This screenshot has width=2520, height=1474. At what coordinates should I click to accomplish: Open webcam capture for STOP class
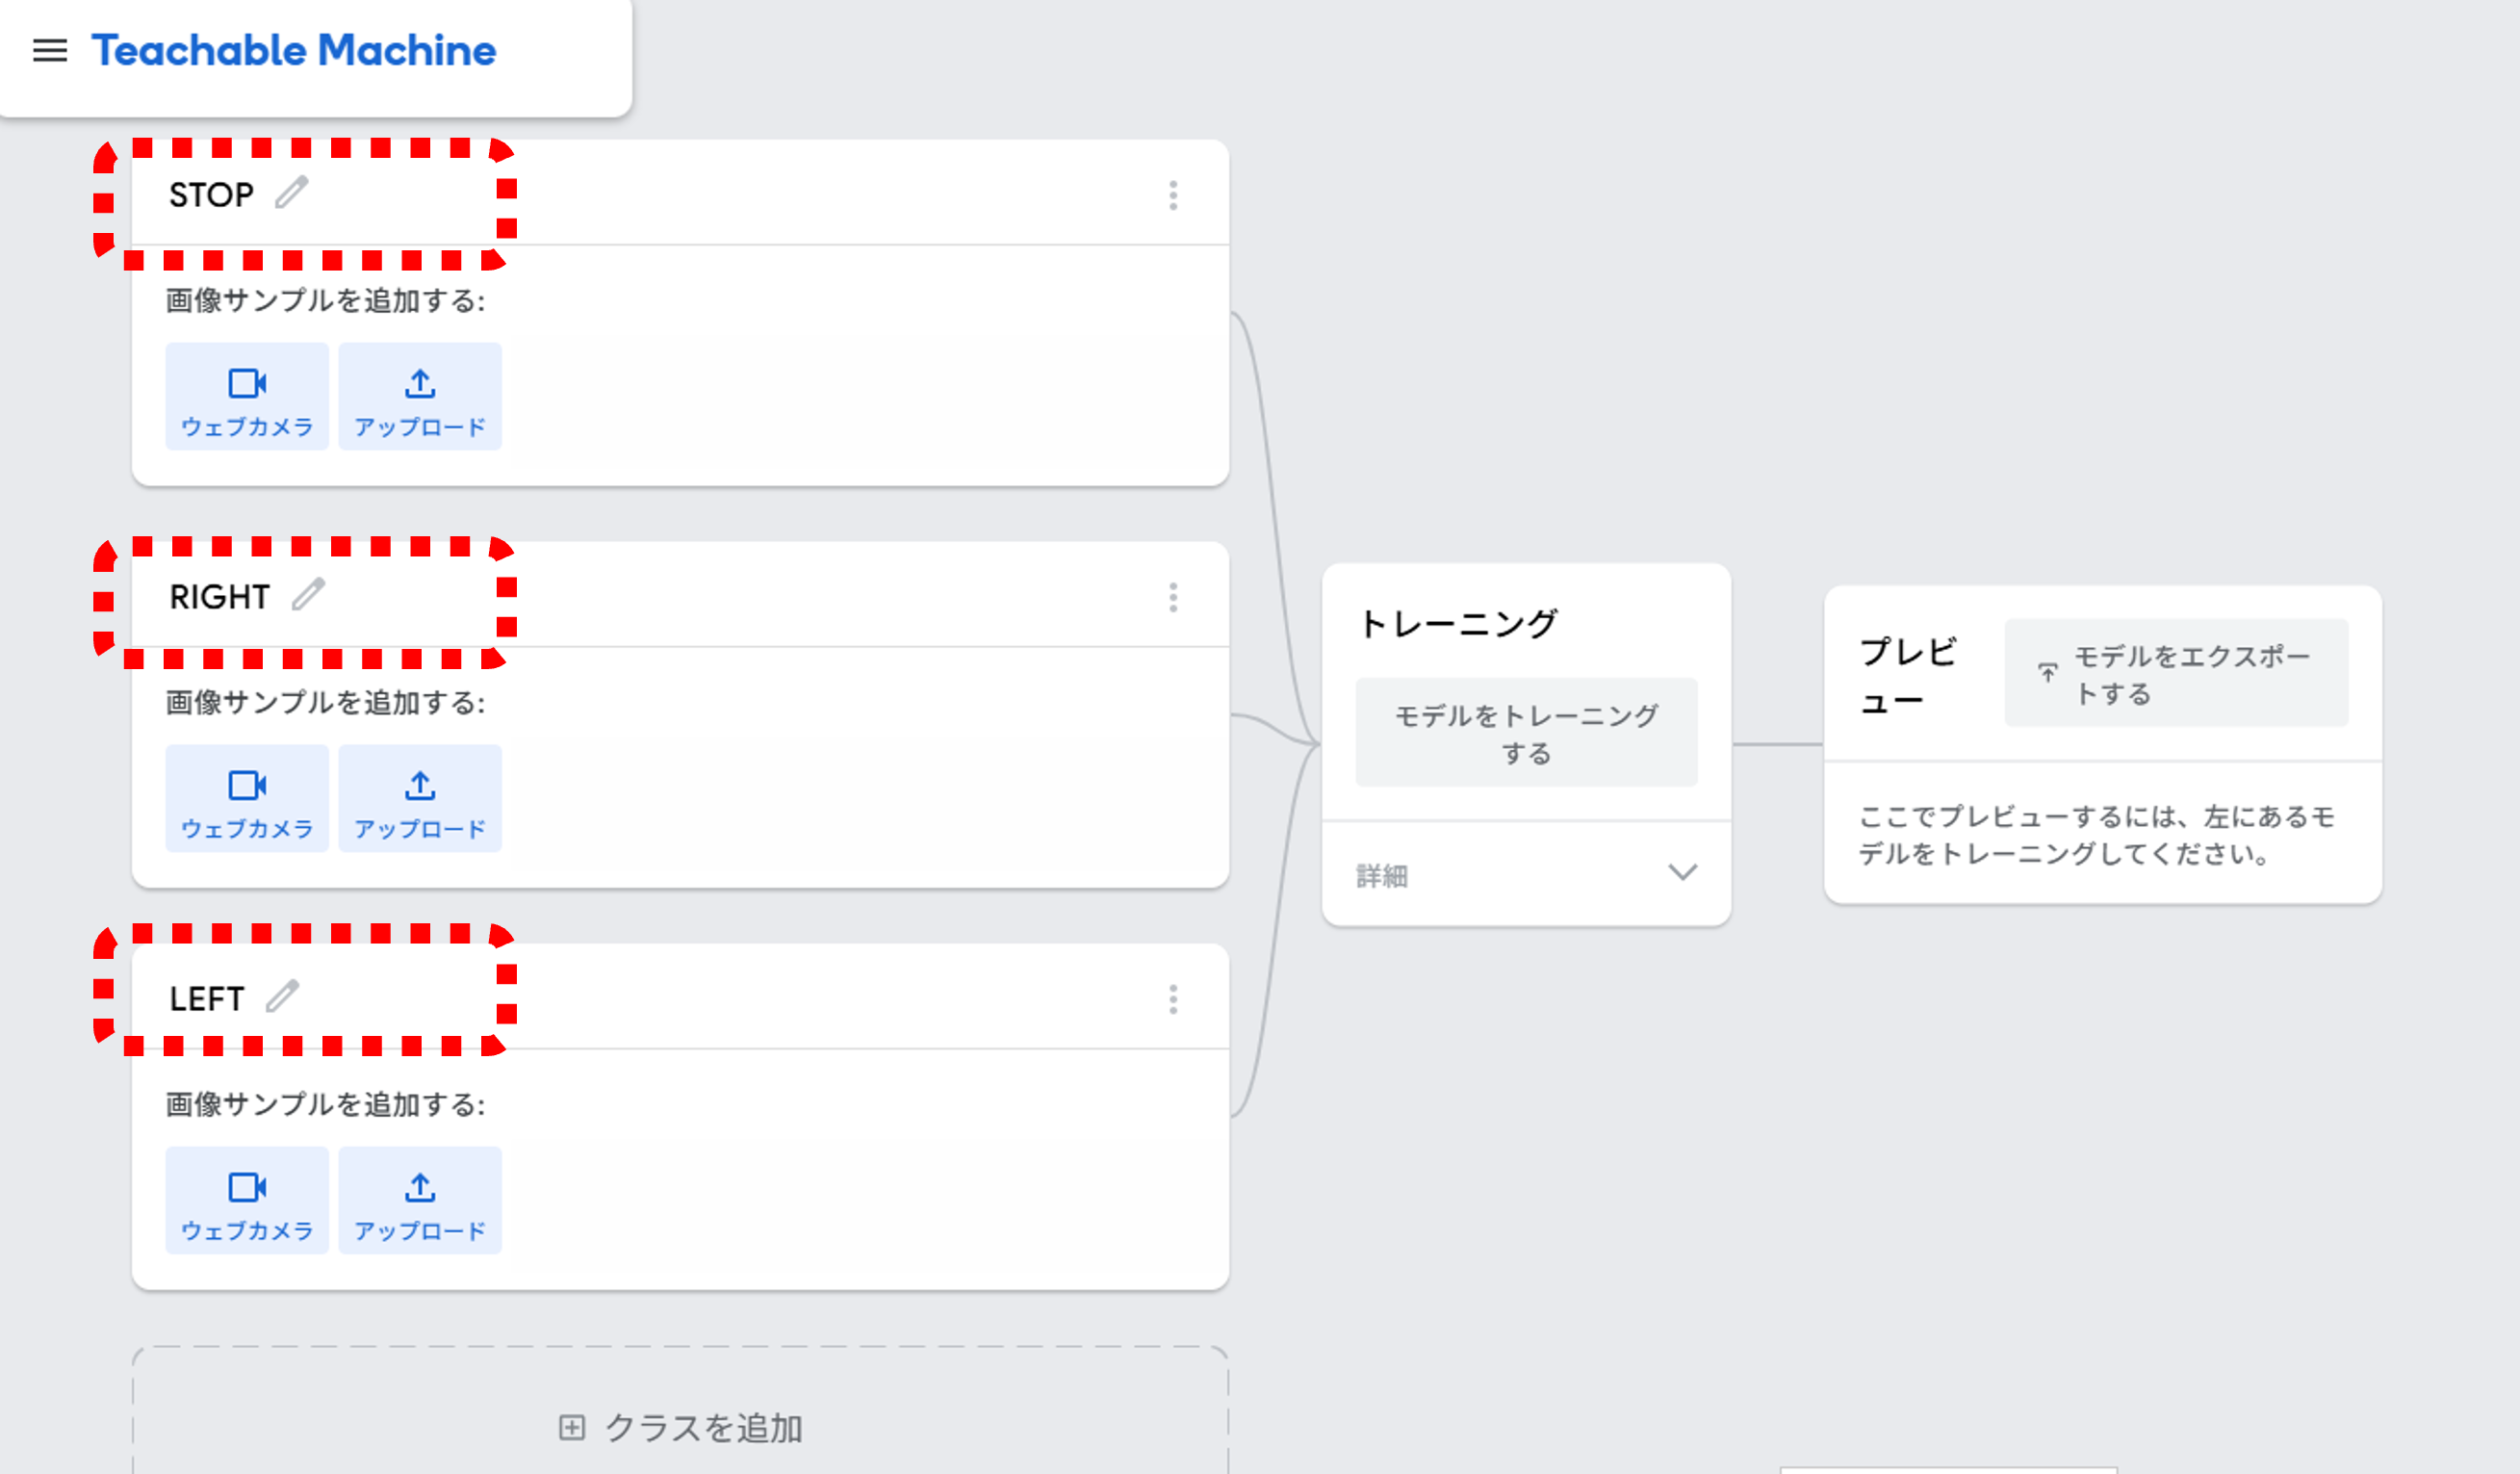click(247, 397)
